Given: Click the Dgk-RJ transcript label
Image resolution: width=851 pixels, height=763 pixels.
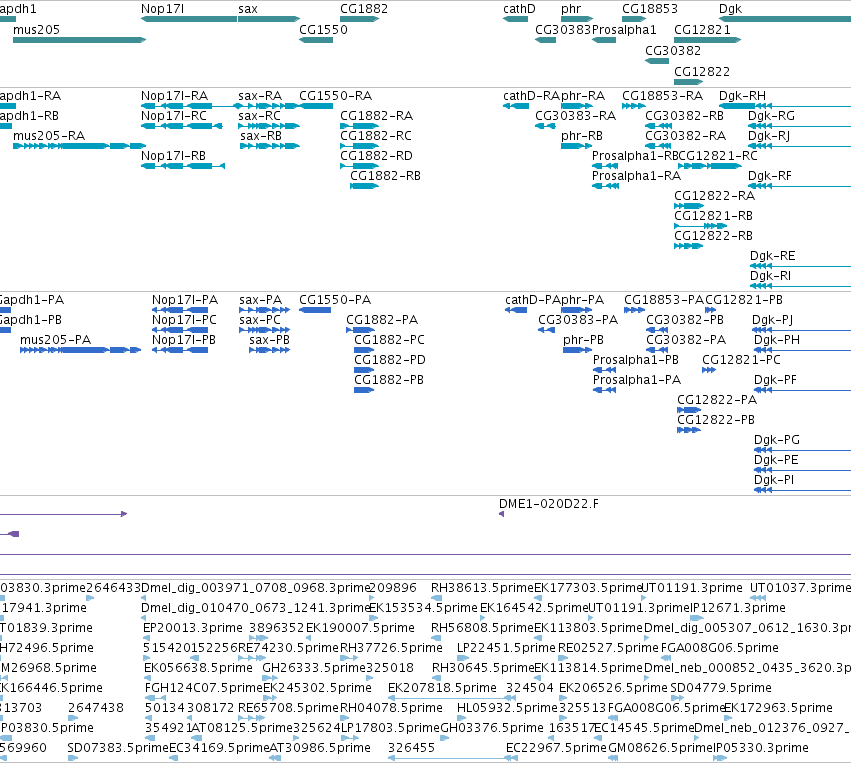Looking at the screenshot, I should (769, 136).
